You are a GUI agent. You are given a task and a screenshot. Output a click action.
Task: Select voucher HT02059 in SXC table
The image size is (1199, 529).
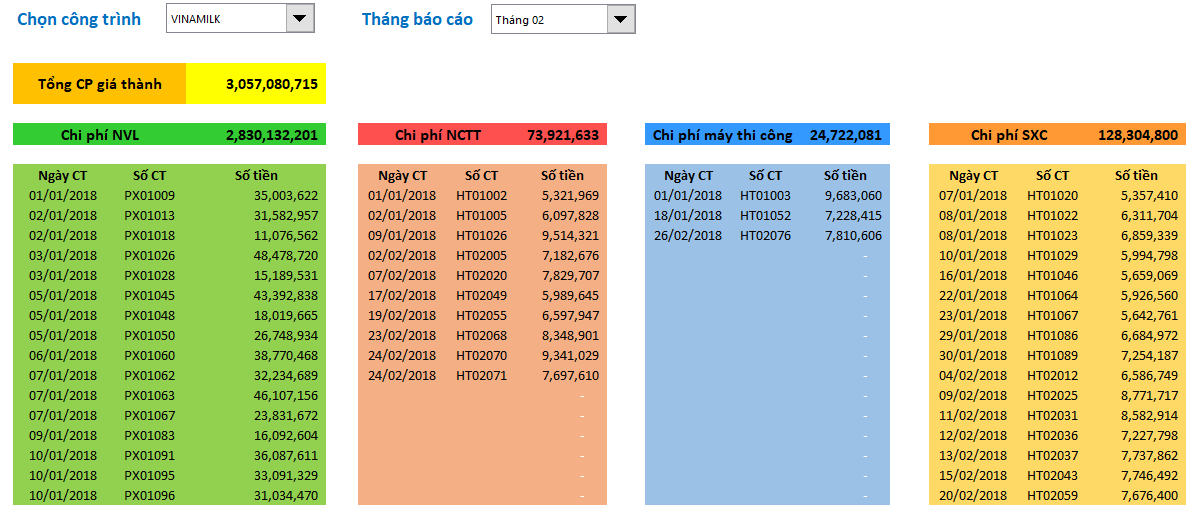[x=1052, y=496]
